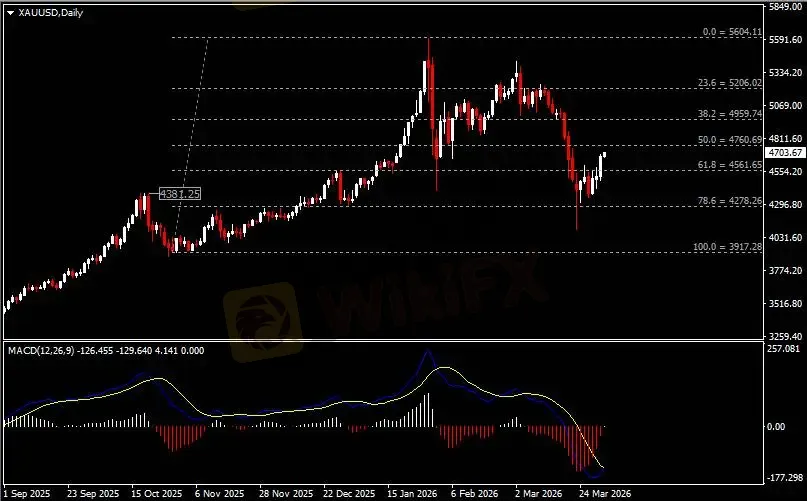Click date label 23 Sep 2025
The image size is (807, 501).
click(x=93, y=494)
